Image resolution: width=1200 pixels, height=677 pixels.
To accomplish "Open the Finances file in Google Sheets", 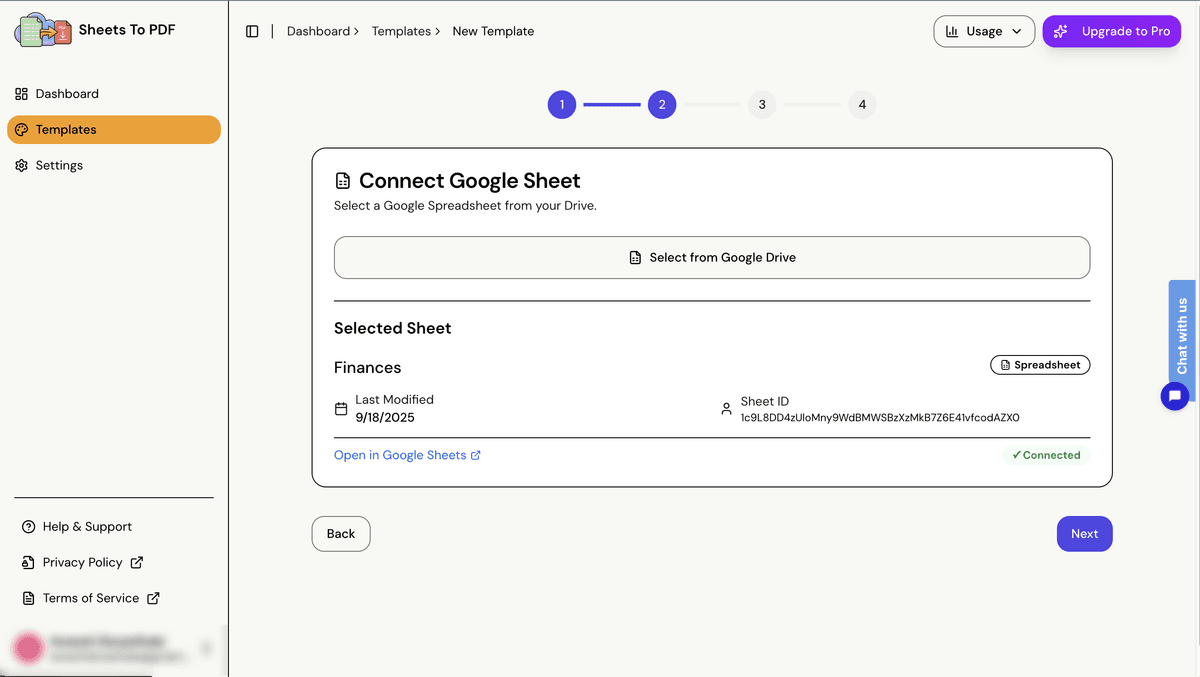I will click(x=400, y=455).
